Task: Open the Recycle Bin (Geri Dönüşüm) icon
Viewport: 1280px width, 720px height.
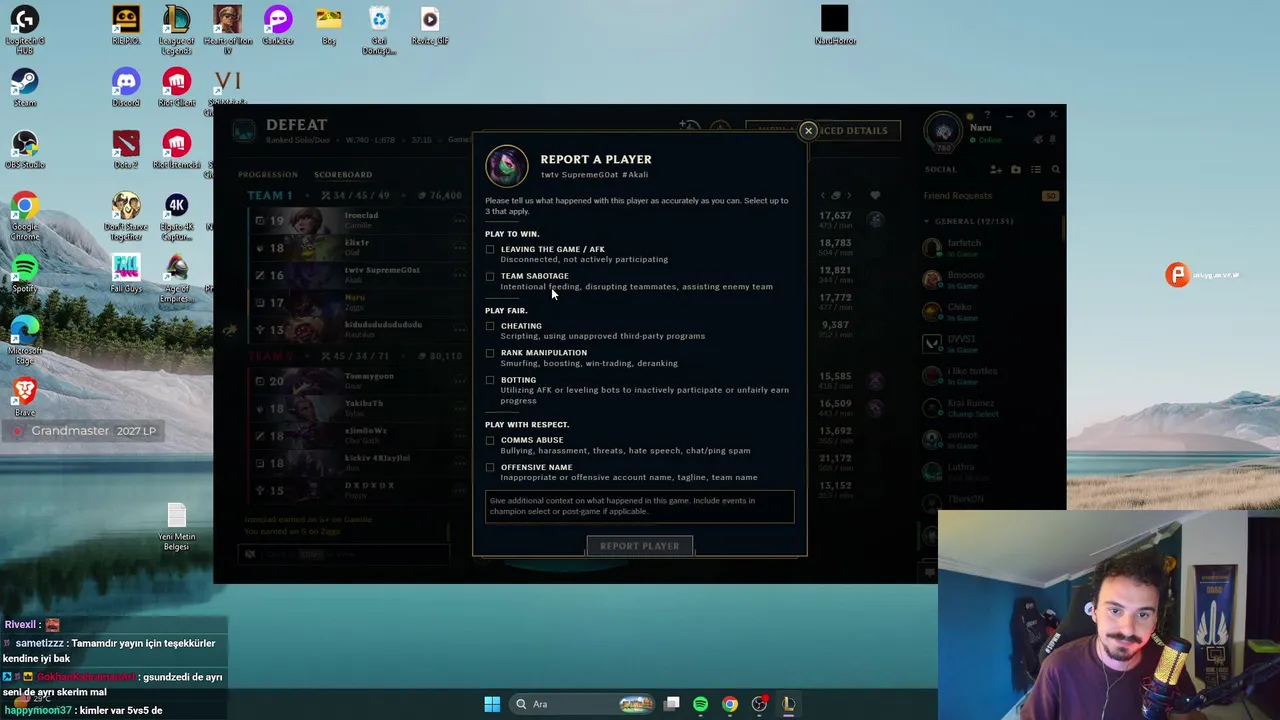Action: click(x=379, y=31)
